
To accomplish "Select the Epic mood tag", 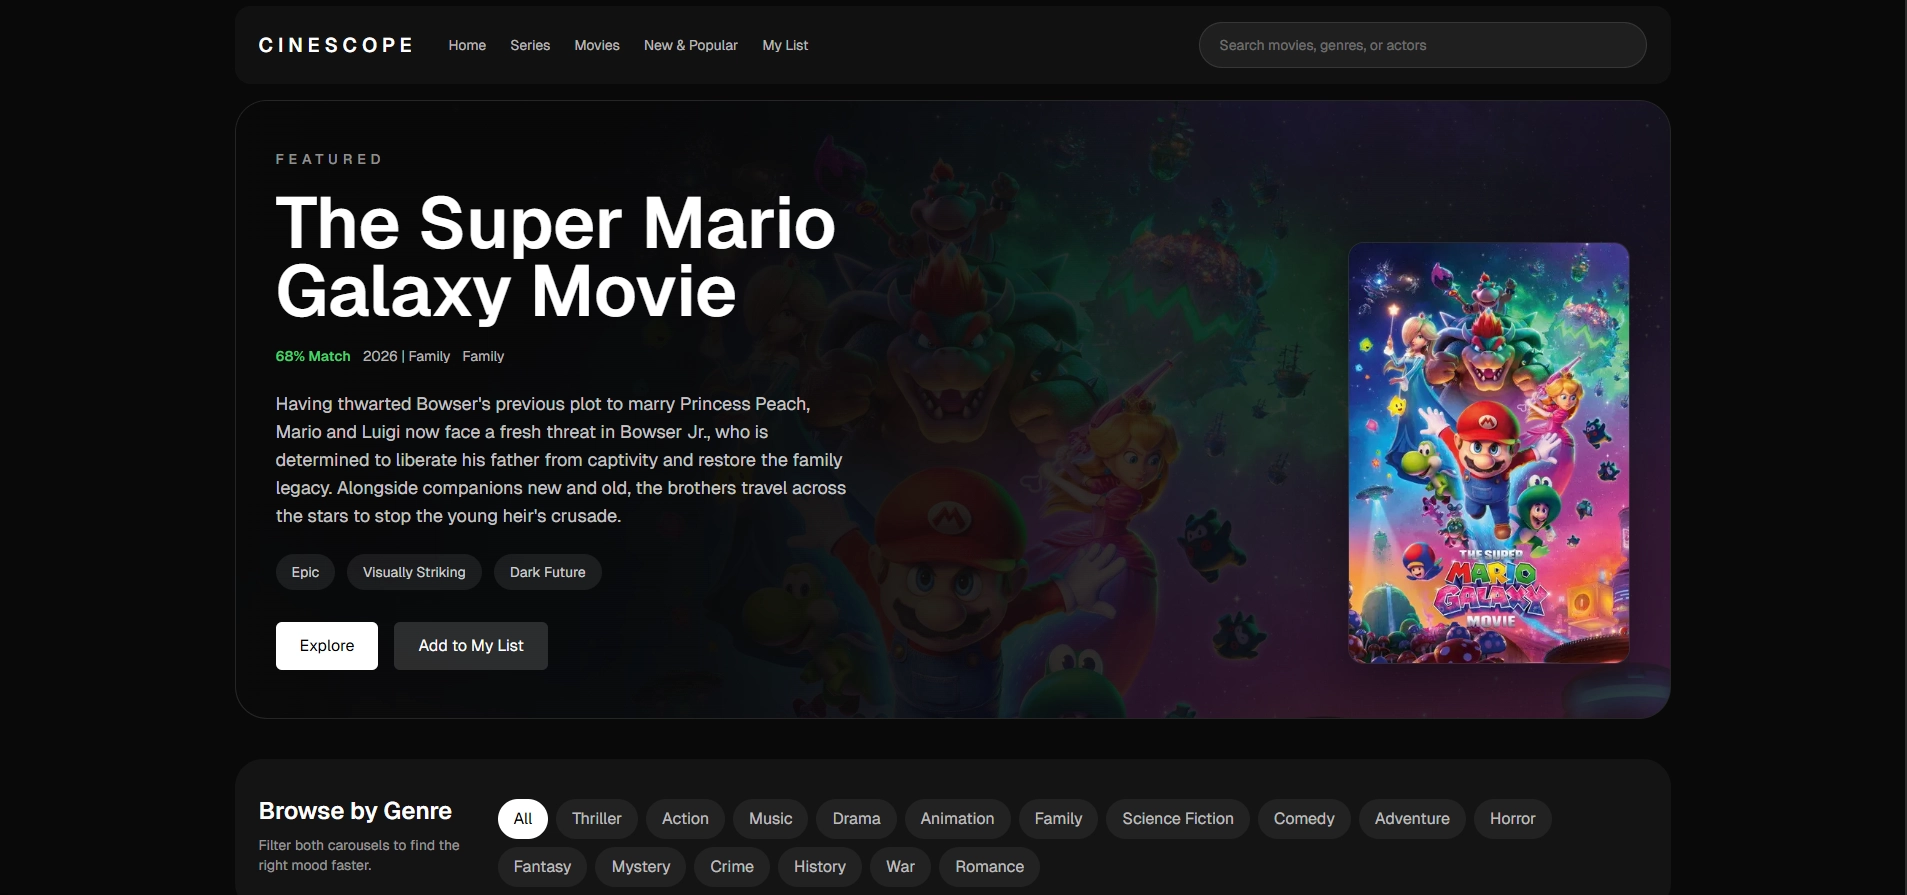I will [305, 572].
